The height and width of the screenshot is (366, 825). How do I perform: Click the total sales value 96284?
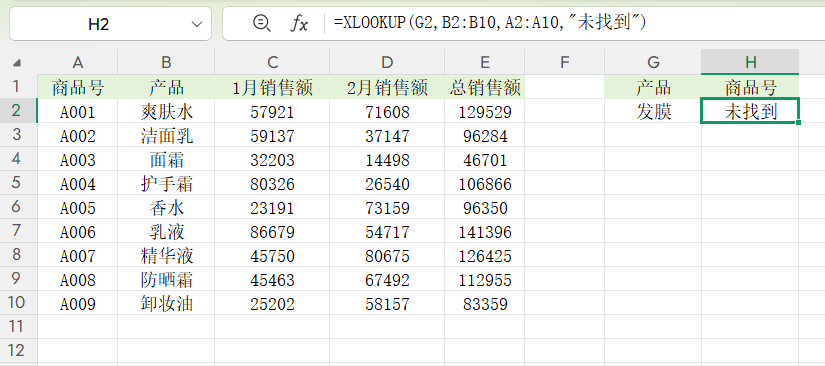485,136
